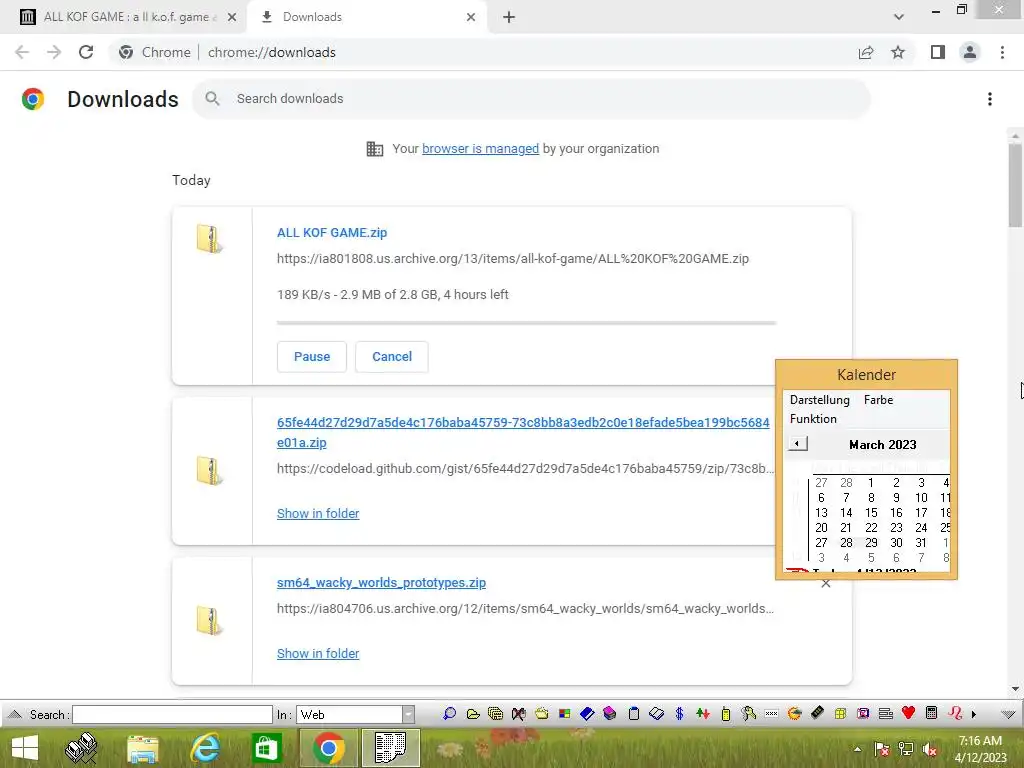Collapse toolbar with gray down triangle at right end

coord(1008,714)
